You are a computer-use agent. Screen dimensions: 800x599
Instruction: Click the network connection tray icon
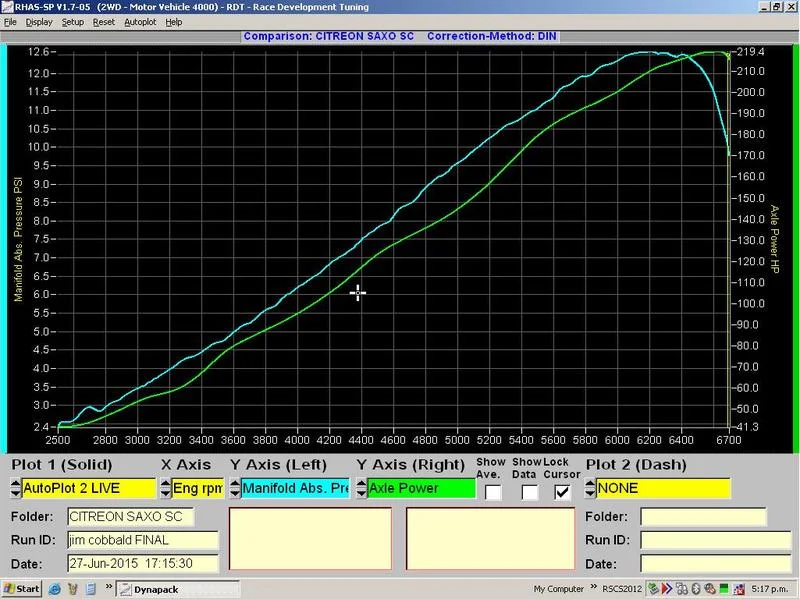[x=739, y=589]
